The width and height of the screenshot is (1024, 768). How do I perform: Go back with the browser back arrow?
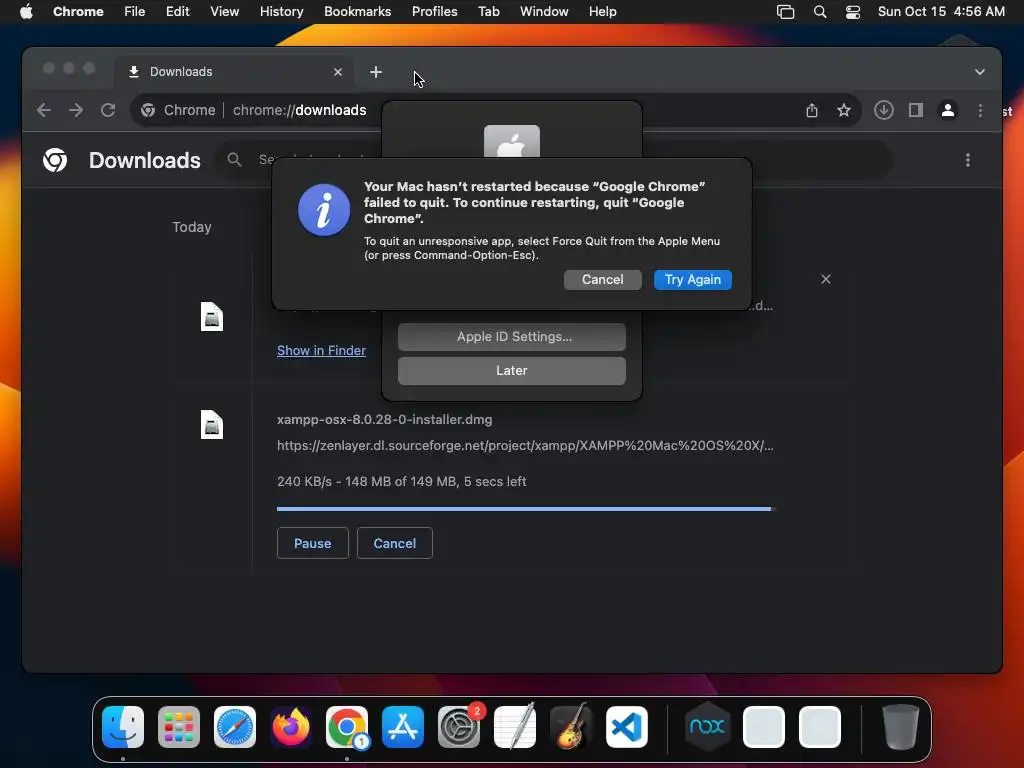pyautogui.click(x=44, y=110)
